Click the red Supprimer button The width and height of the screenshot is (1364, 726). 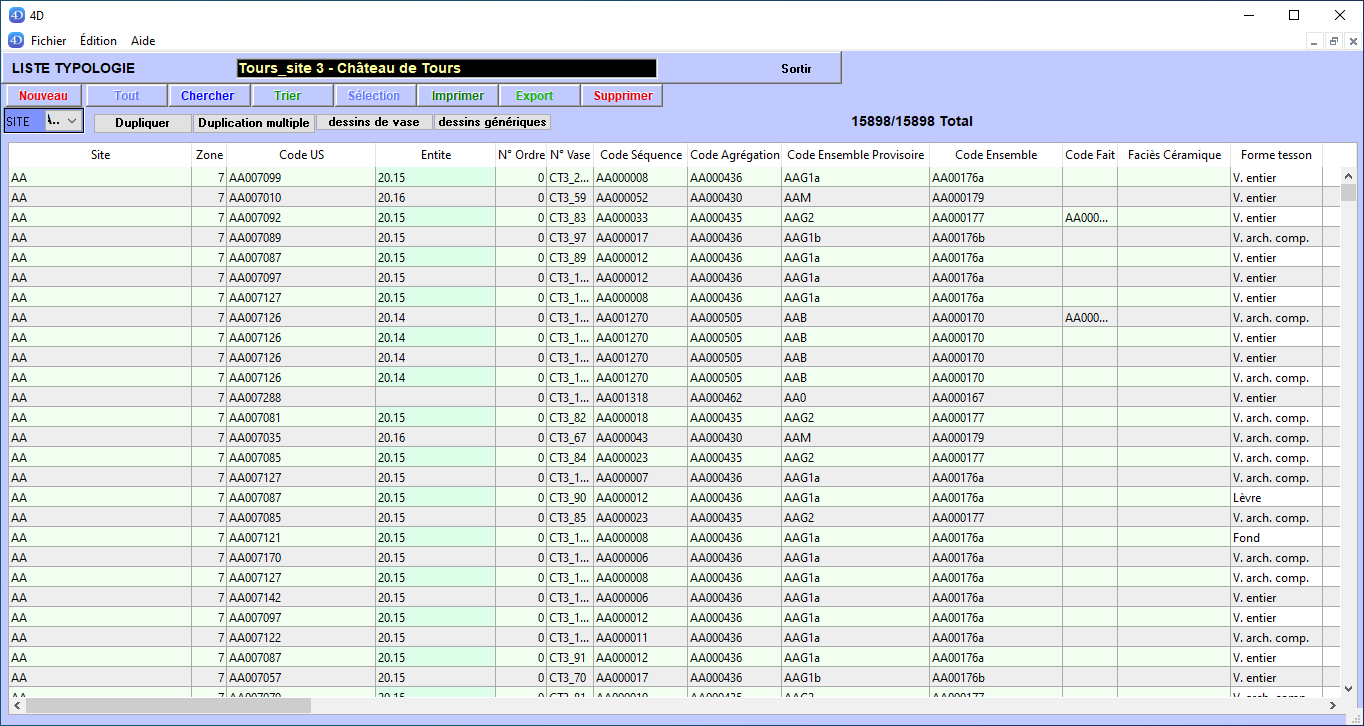tap(622, 96)
